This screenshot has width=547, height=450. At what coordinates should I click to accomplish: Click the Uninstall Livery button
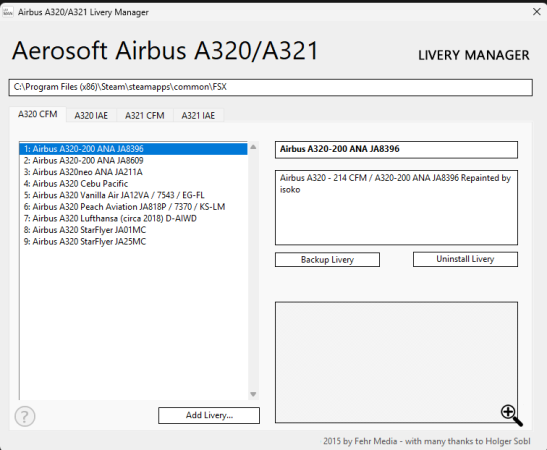[465, 259]
